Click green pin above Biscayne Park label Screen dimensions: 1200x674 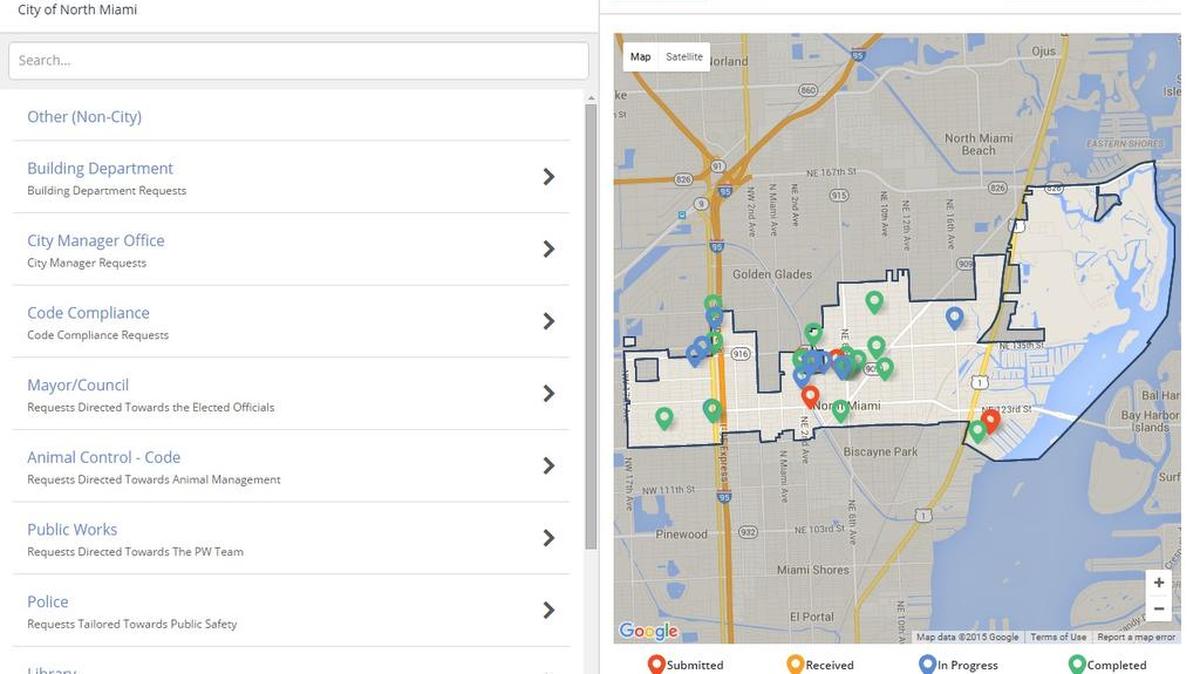click(841, 410)
